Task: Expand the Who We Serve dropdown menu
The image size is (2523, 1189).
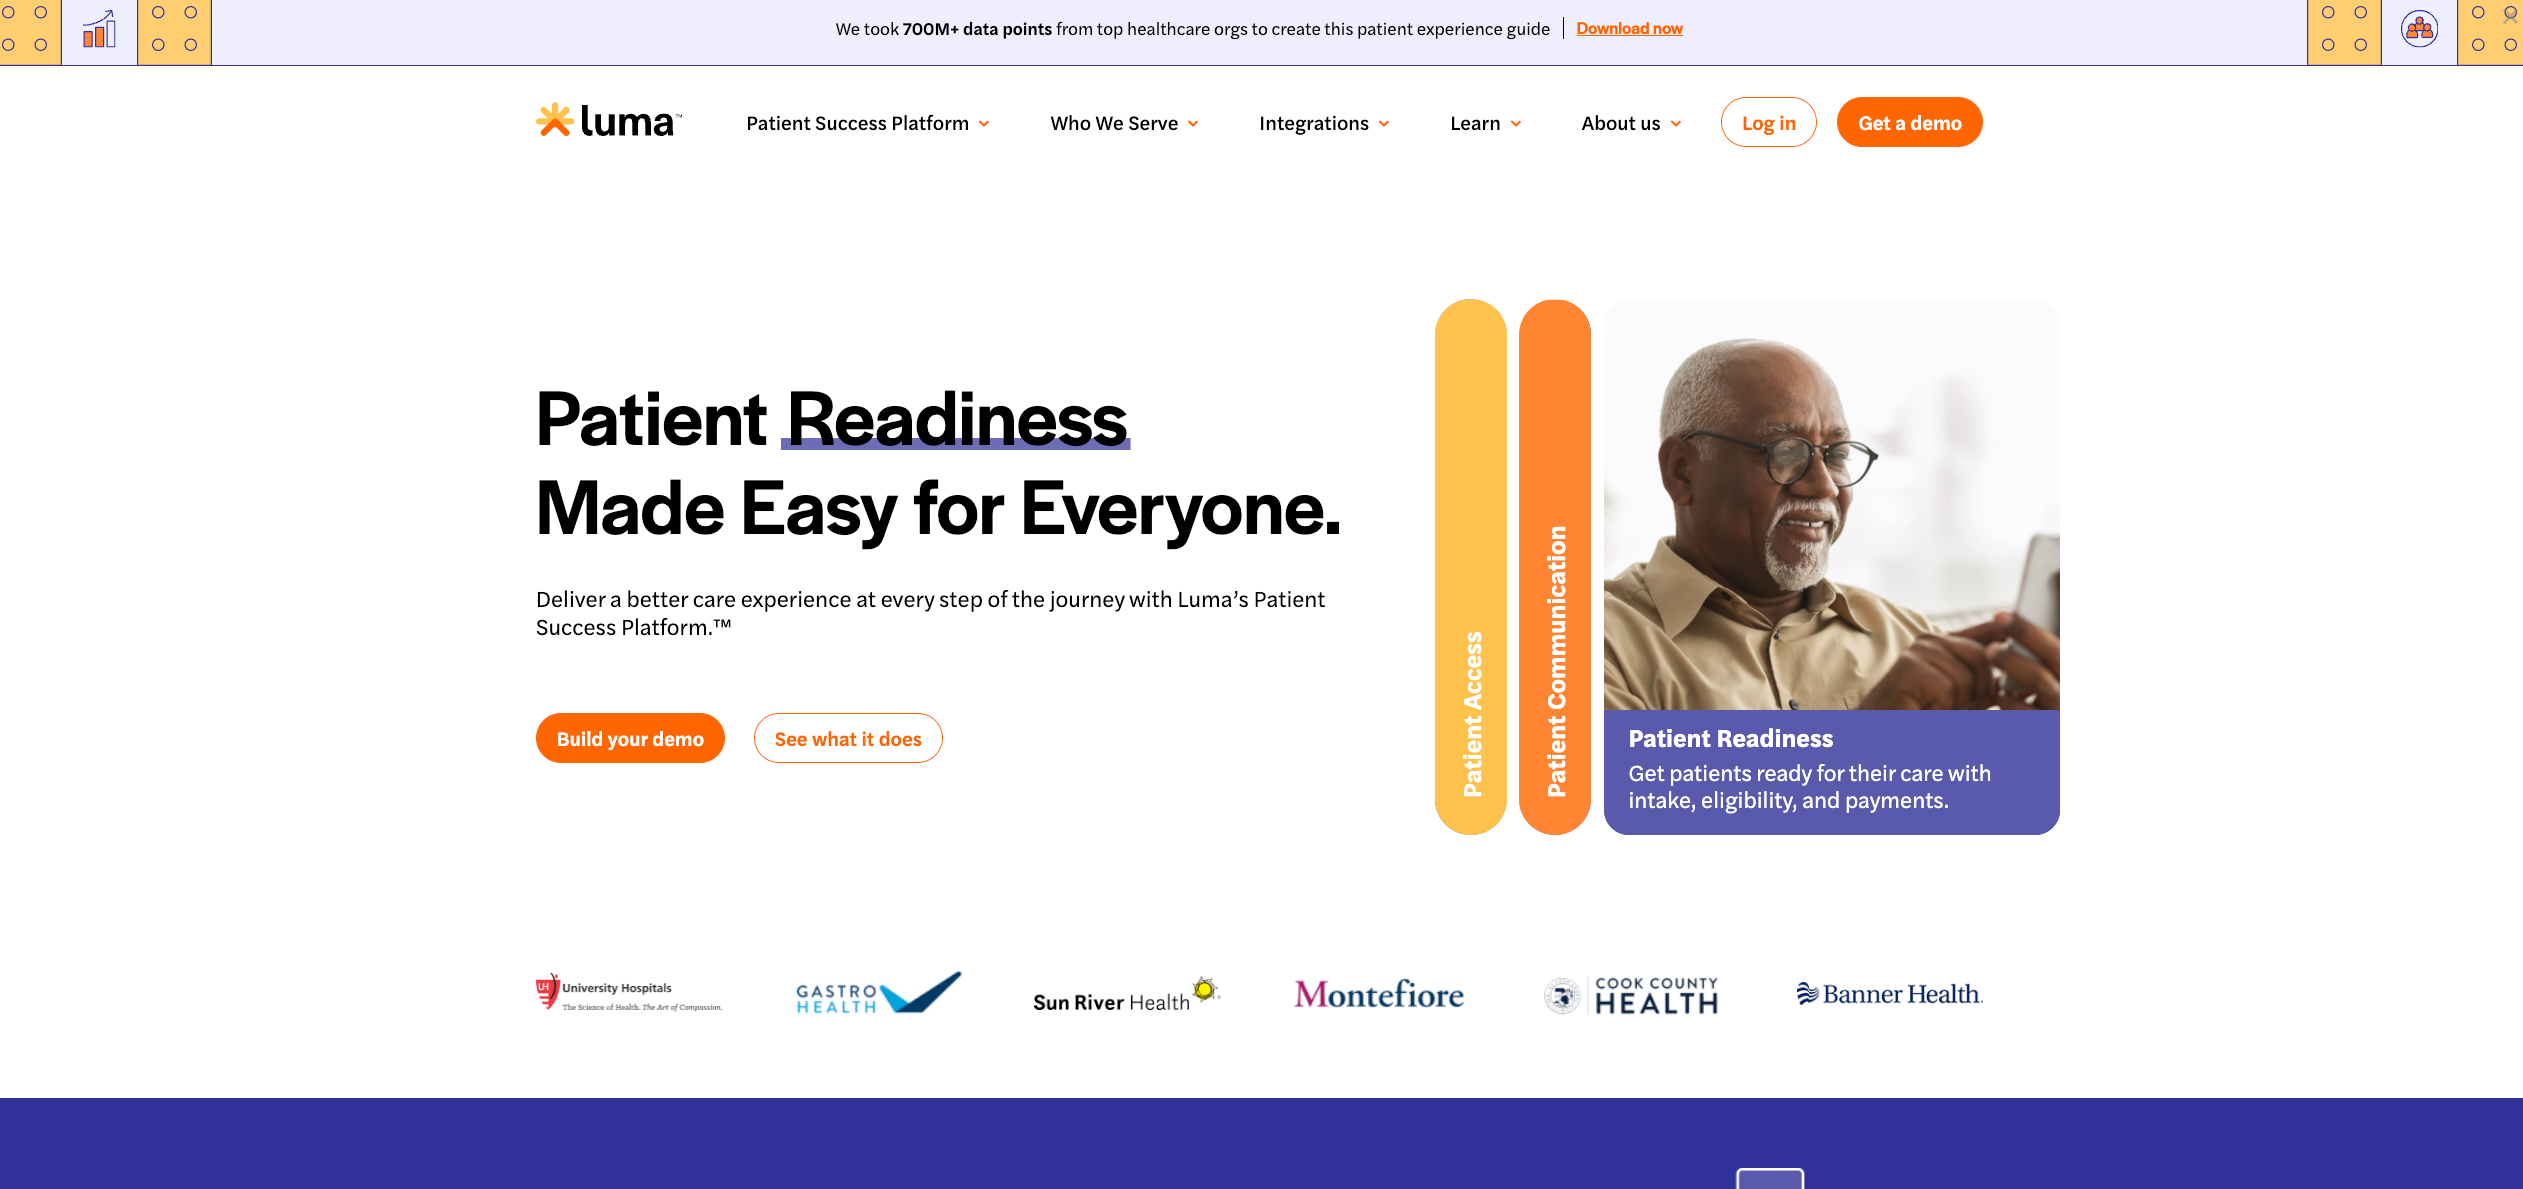Action: [1122, 122]
